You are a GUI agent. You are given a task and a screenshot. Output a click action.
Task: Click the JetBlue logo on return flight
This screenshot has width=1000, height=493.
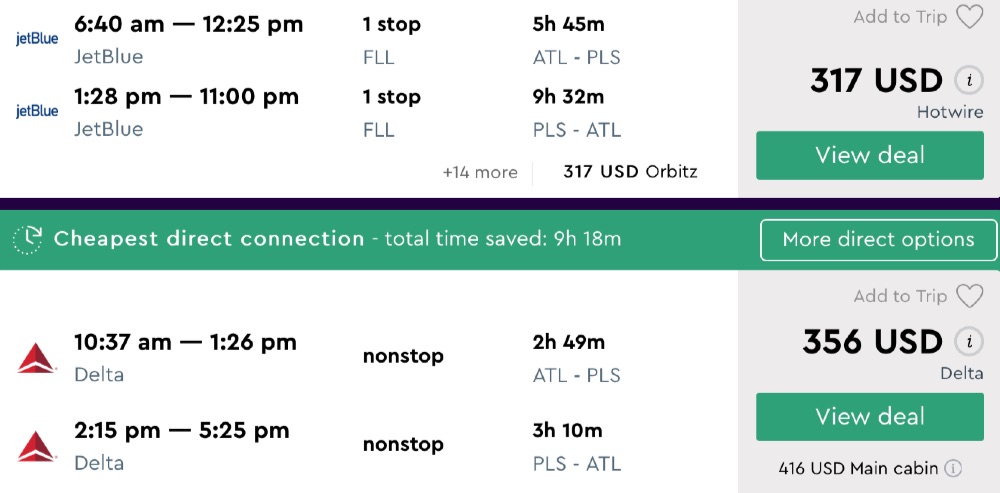coord(37,111)
